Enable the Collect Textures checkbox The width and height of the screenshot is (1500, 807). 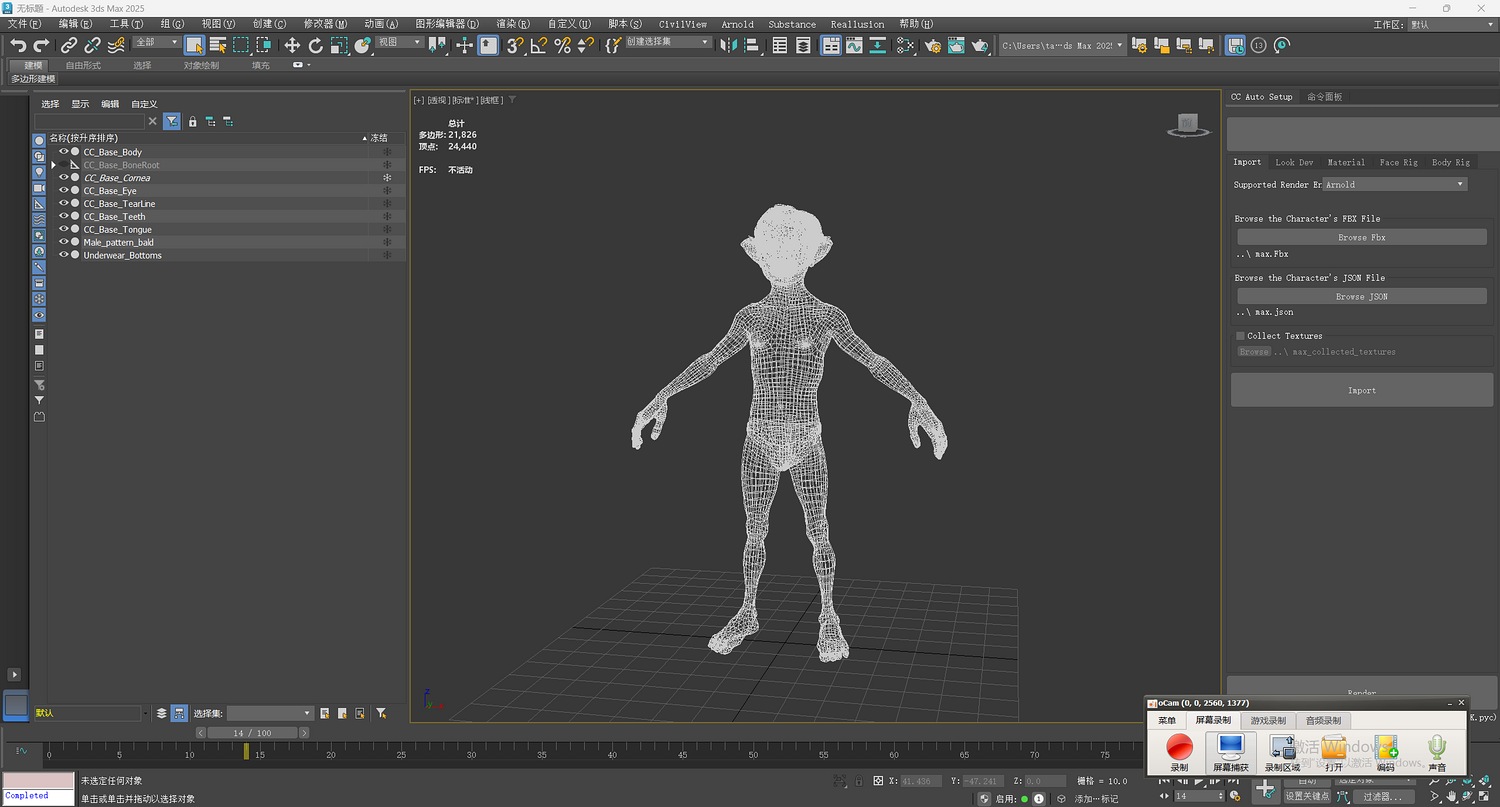[1240, 336]
